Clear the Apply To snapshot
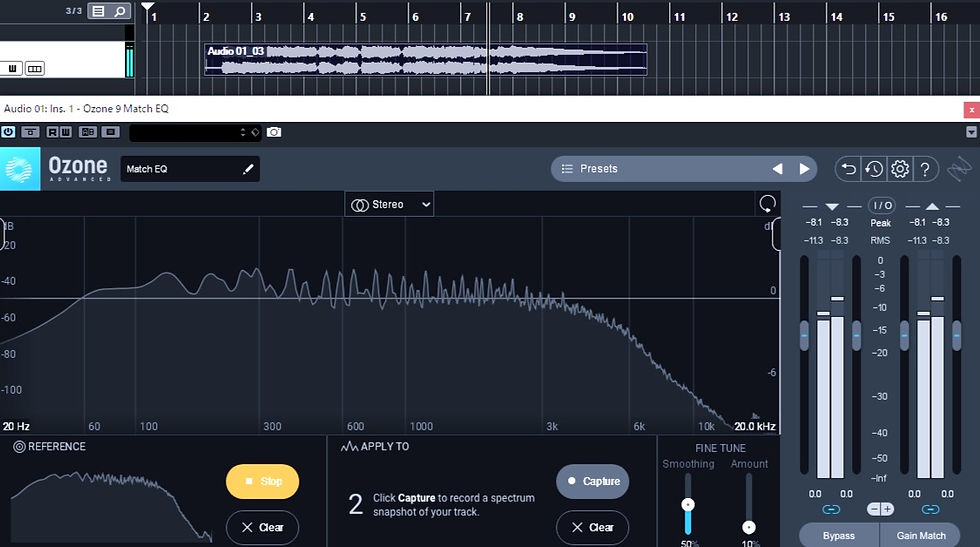This screenshot has width=980, height=547. (592, 528)
